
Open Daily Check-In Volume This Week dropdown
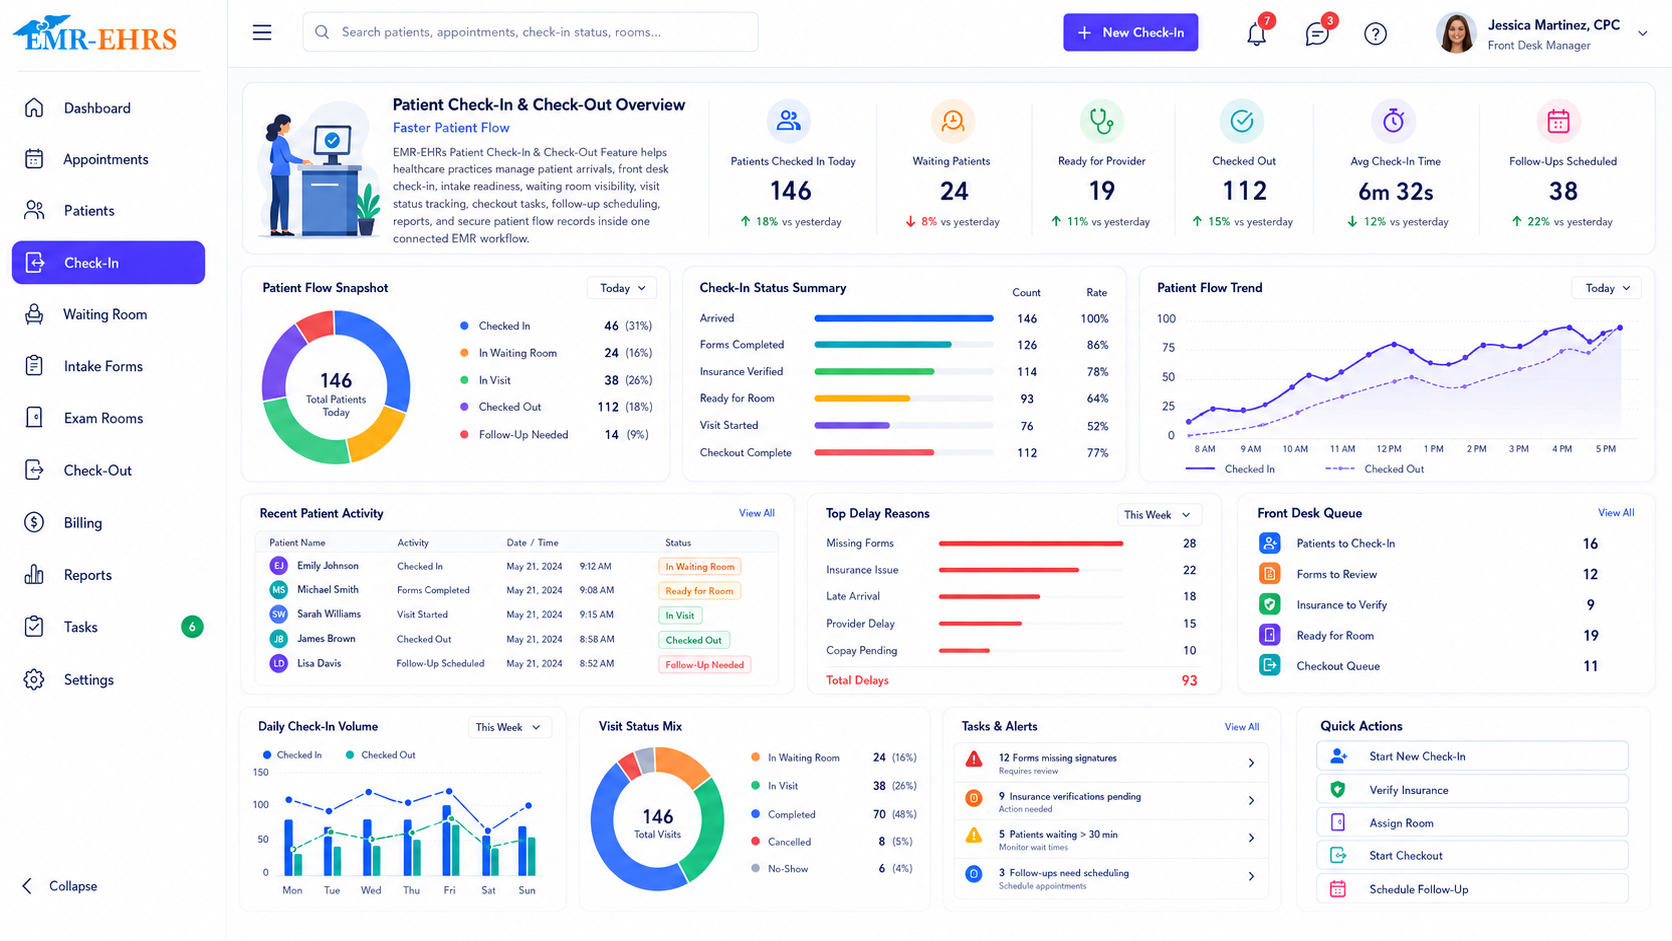coord(509,727)
